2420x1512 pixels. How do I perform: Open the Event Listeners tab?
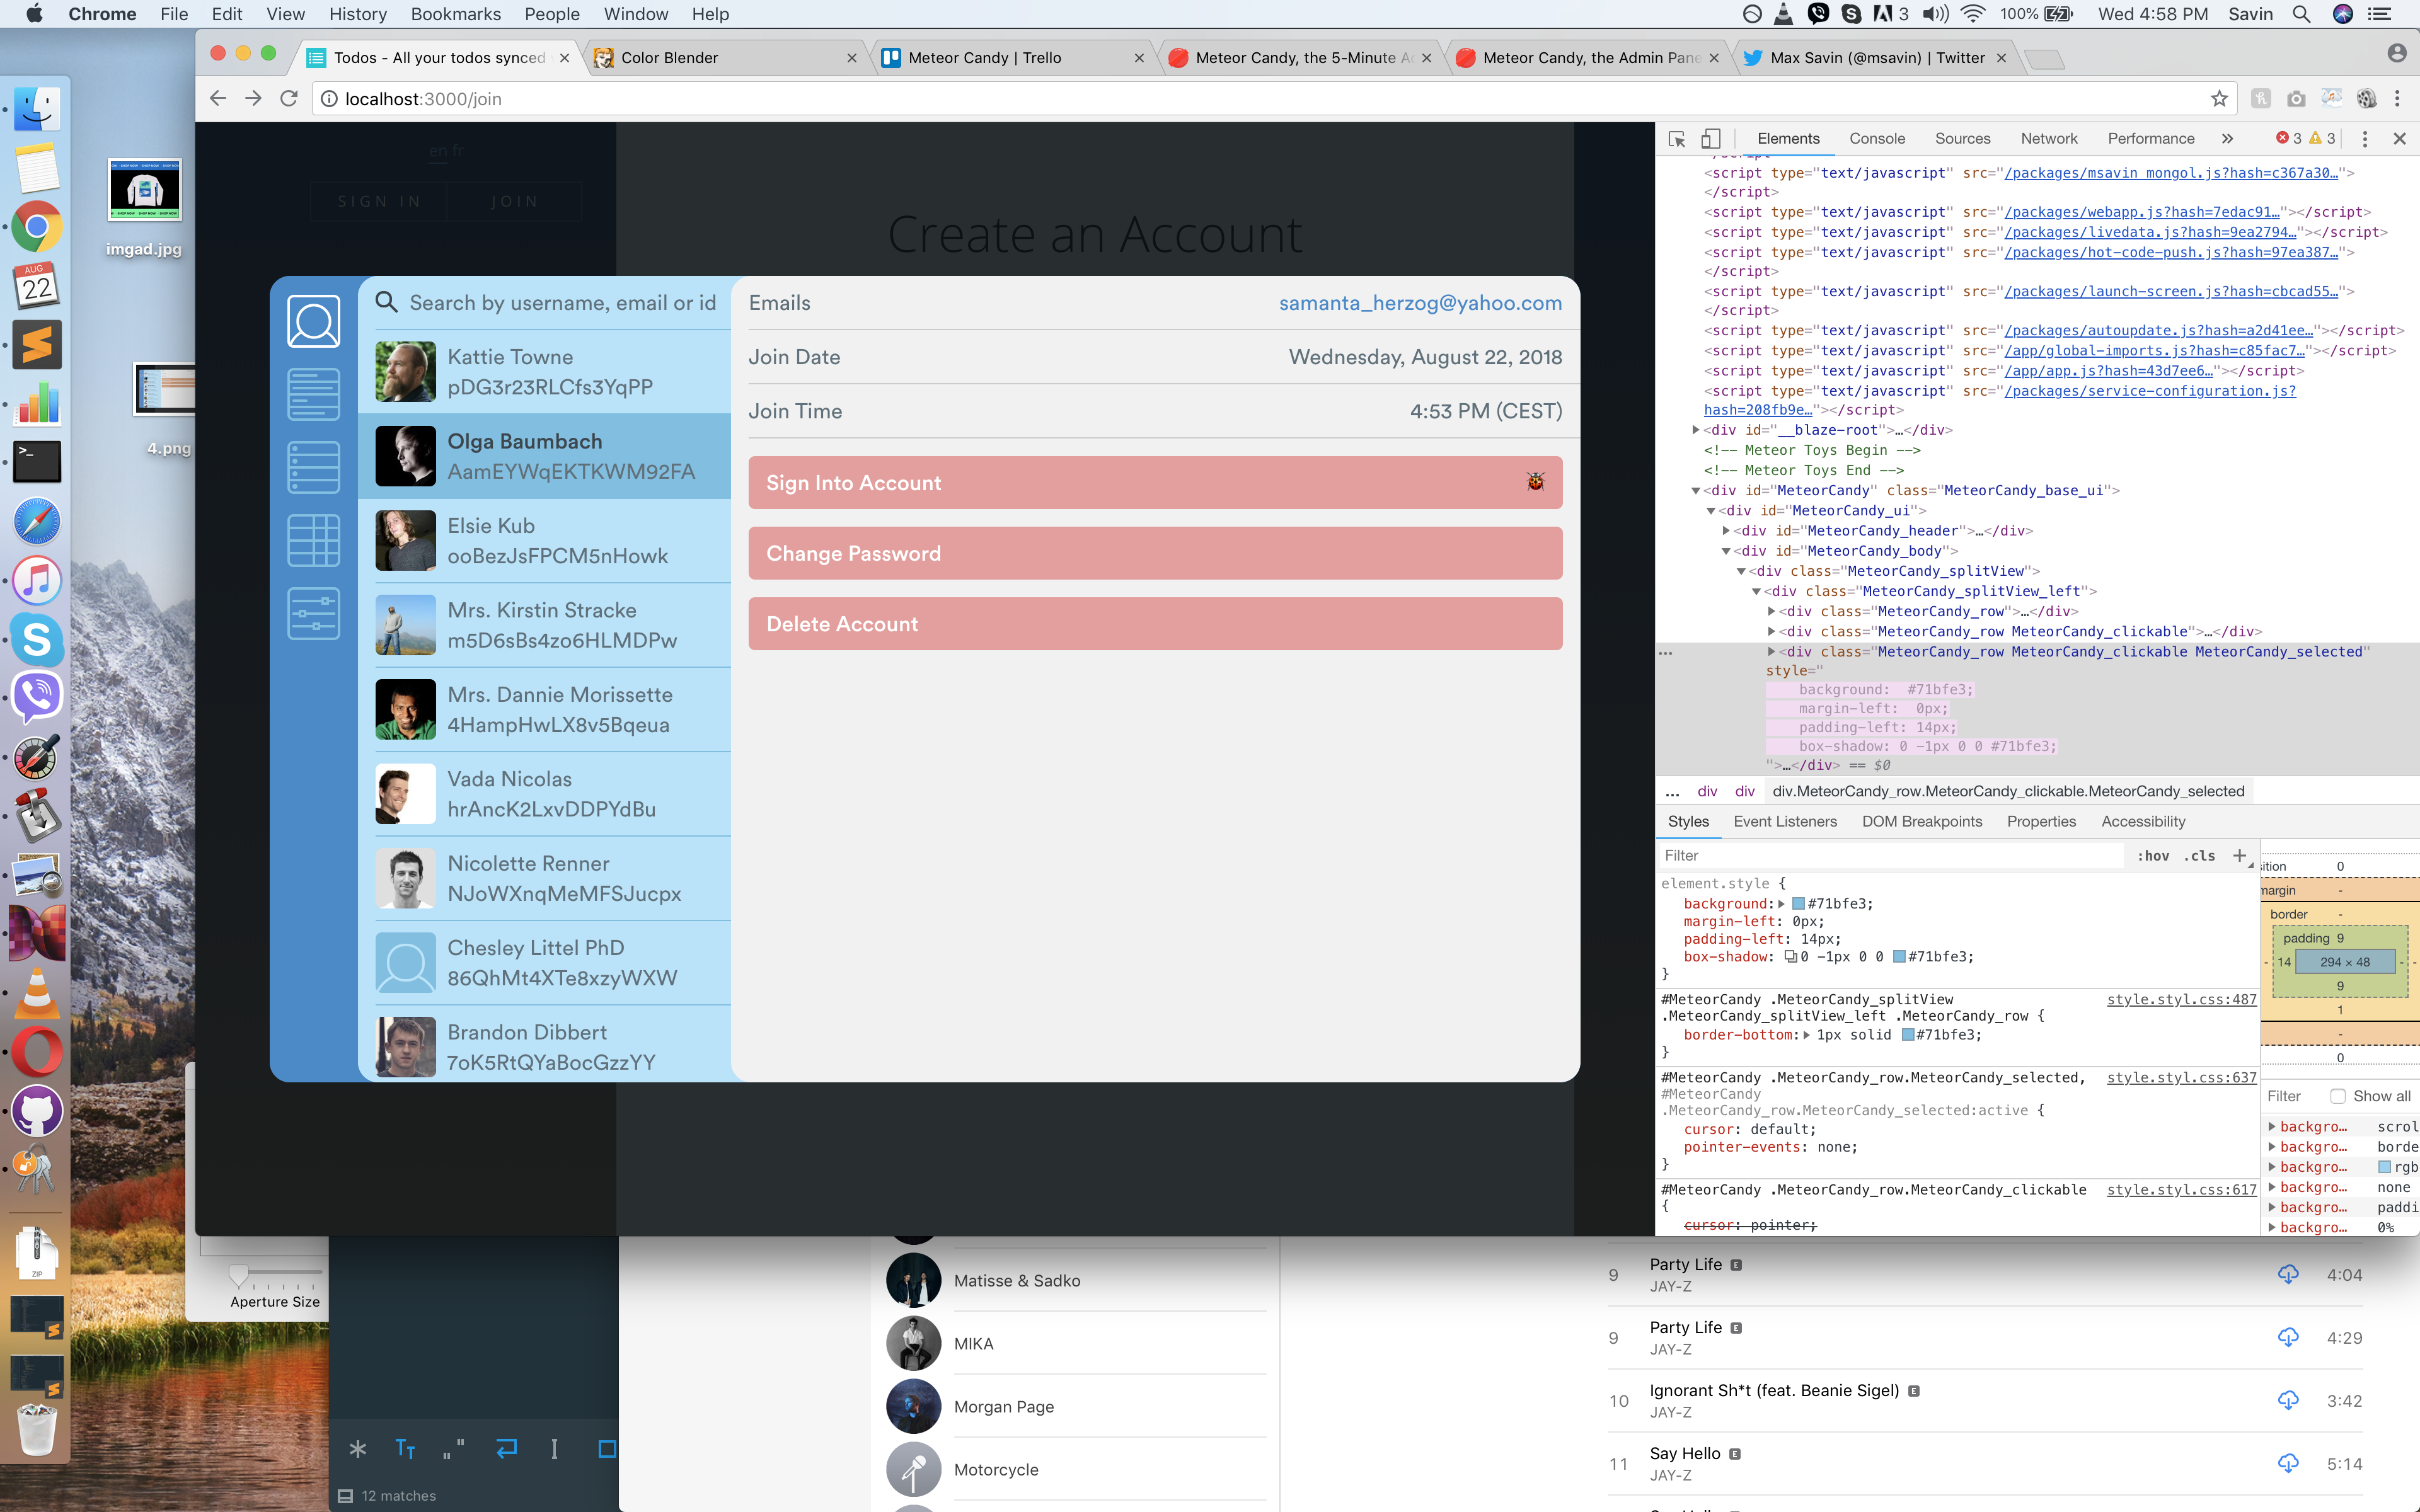(x=1785, y=821)
